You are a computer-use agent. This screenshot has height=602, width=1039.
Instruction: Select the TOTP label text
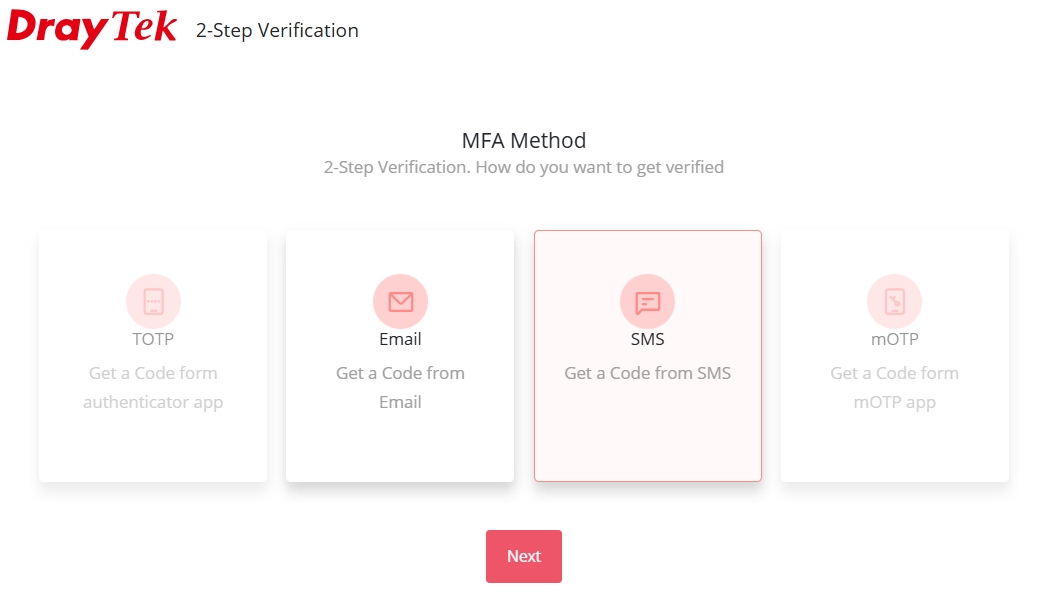tap(153, 339)
